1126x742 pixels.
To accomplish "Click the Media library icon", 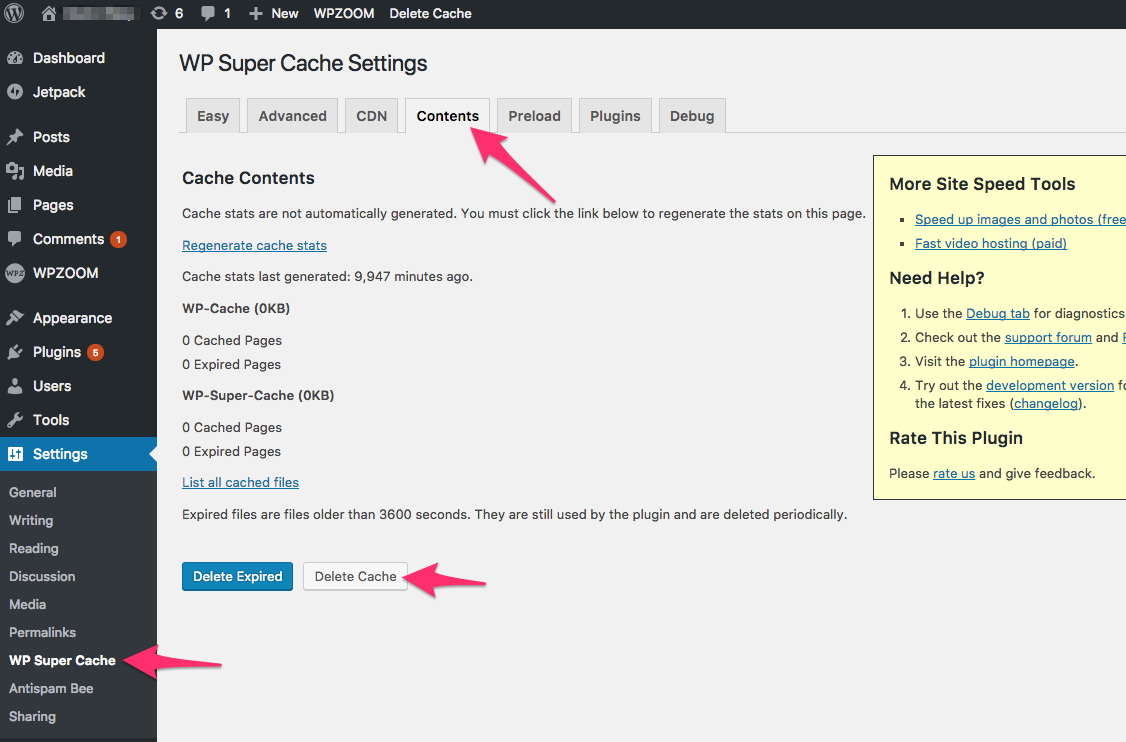I will (x=15, y=171).
